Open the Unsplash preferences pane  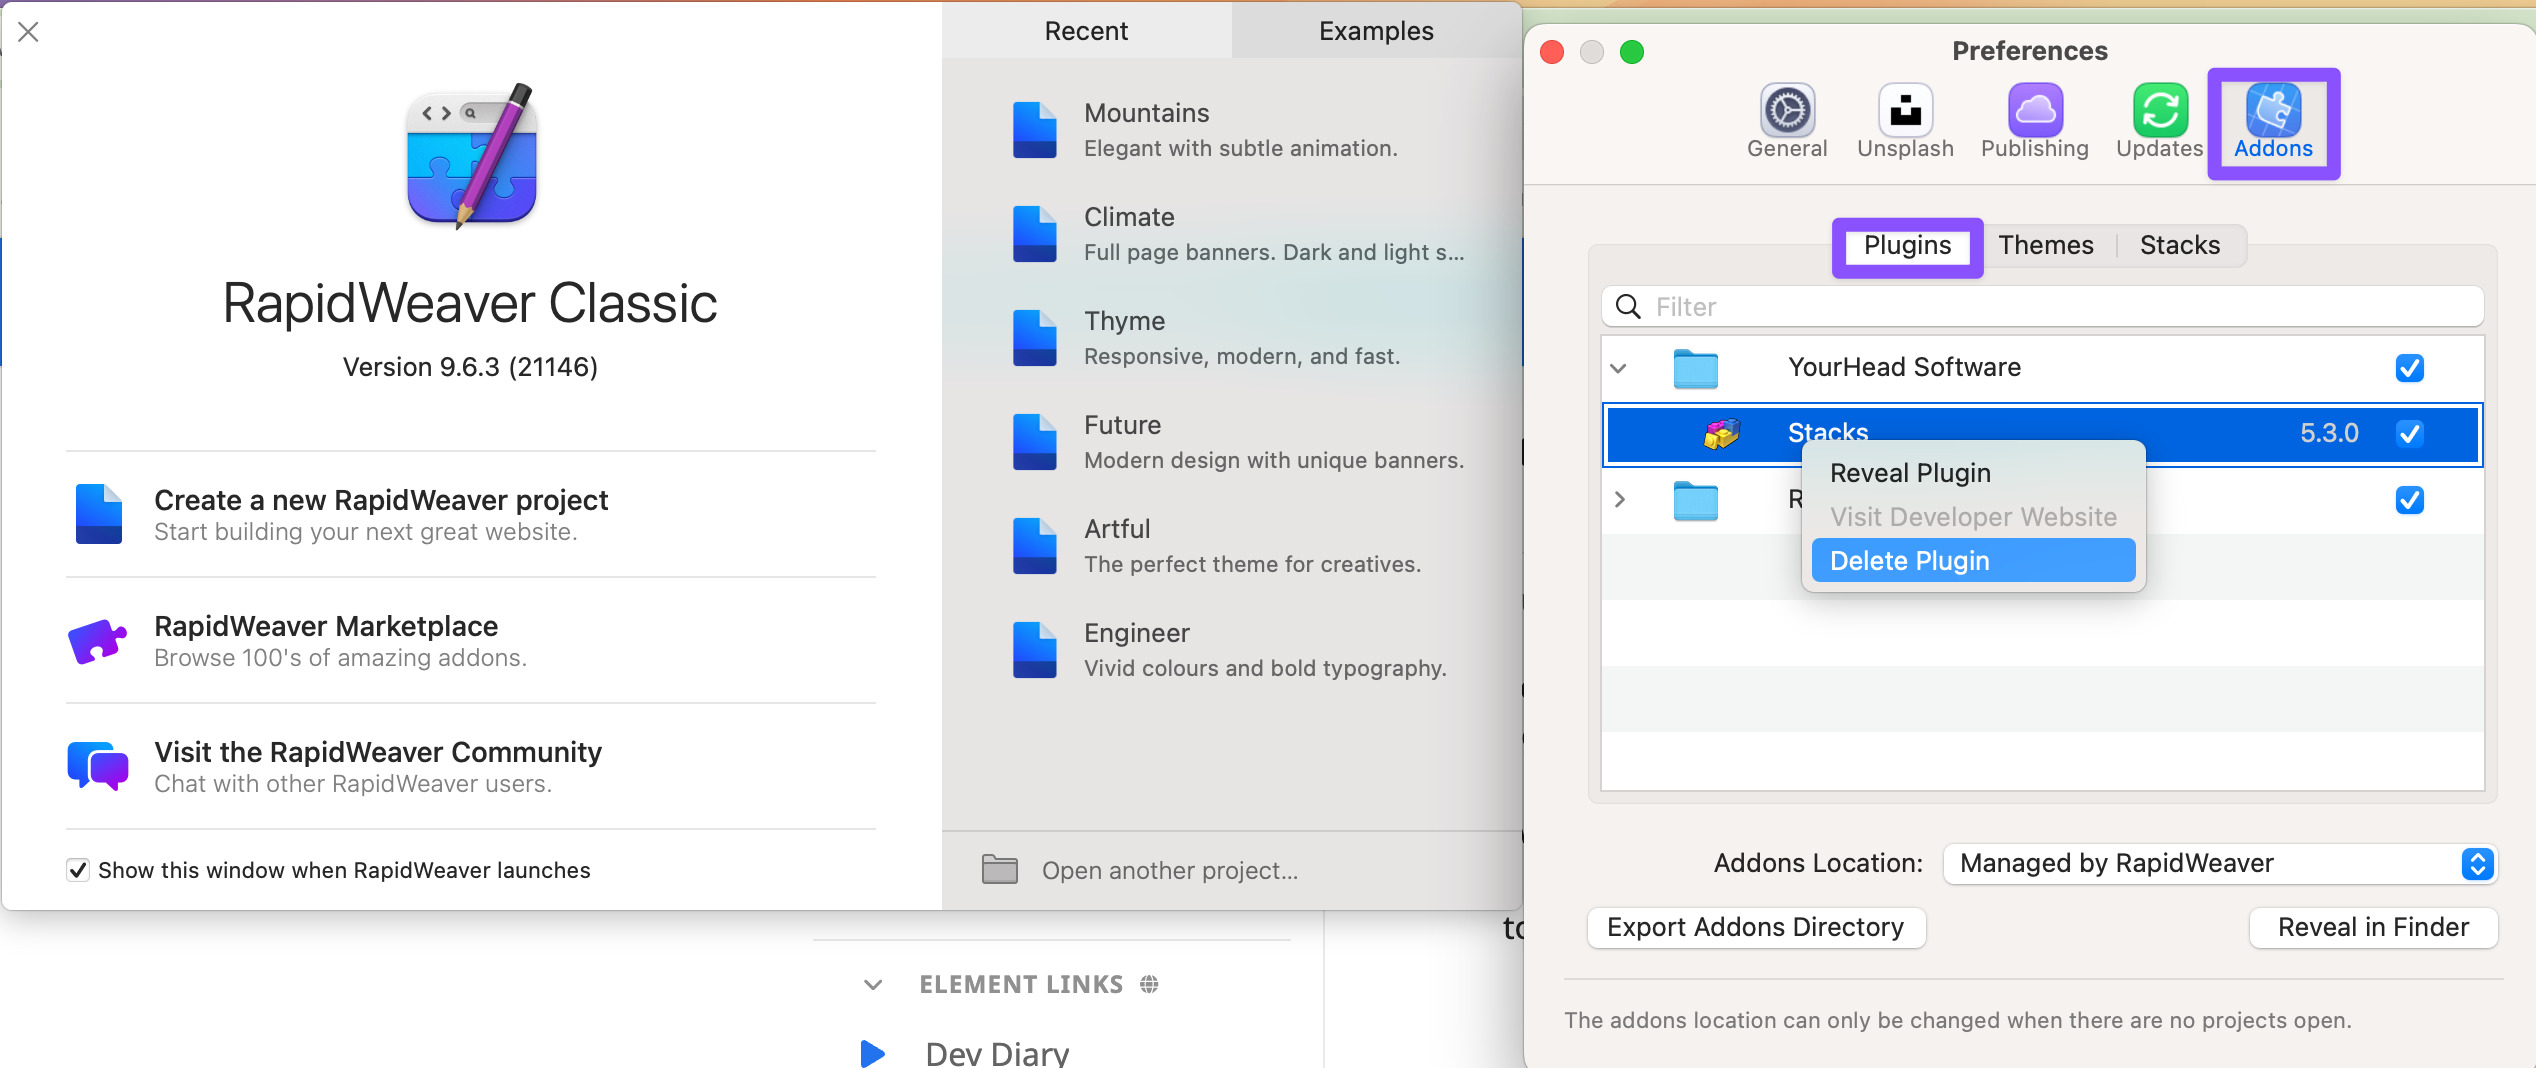pyautogui.click(x=1905, y=122)
